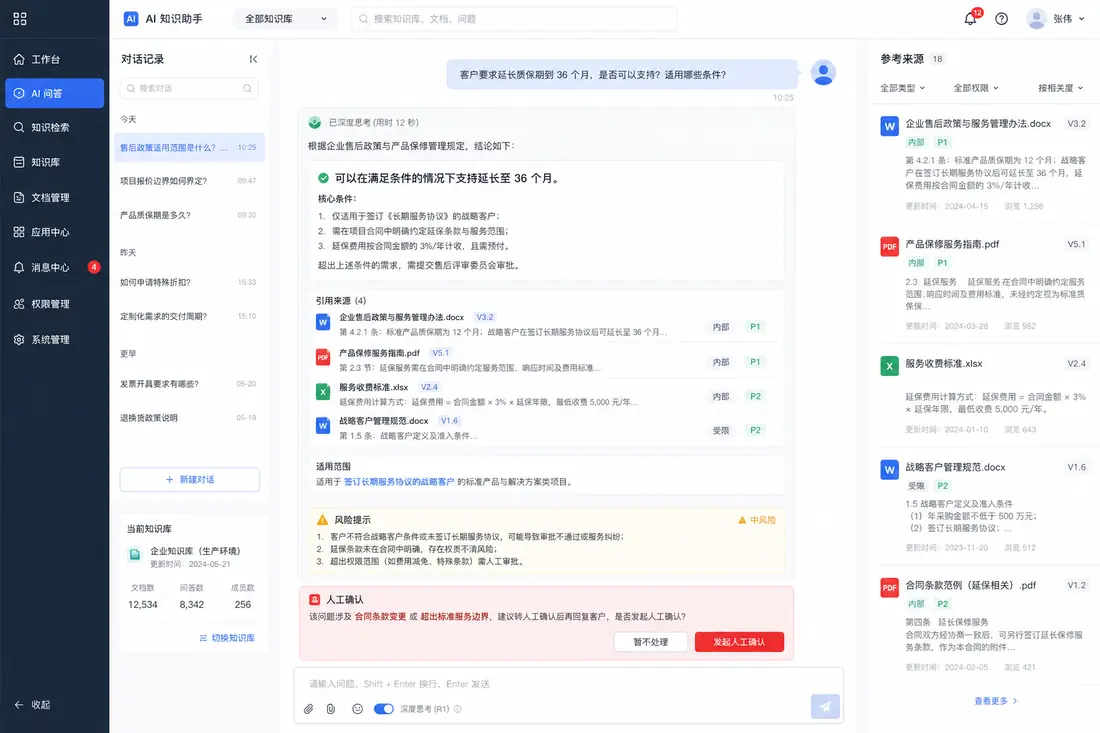Open conversation 发票开具要求有哪些?
Viewport: 1100px width, 733px height.
[x=189, y=384]
